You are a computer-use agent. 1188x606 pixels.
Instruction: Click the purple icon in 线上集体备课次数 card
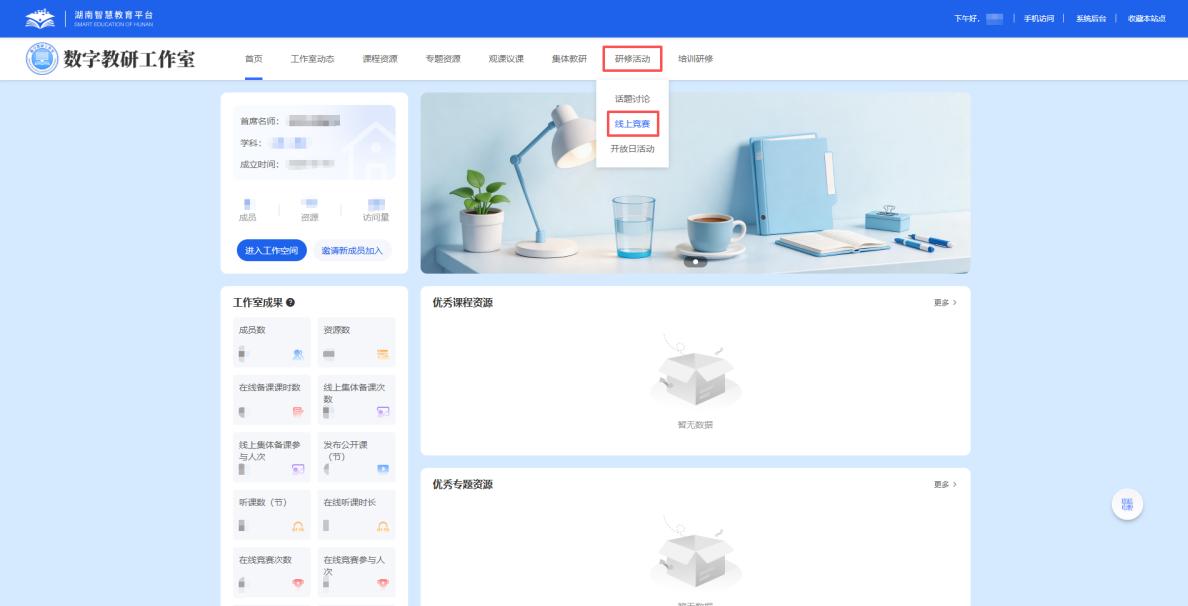coord(383,411)
